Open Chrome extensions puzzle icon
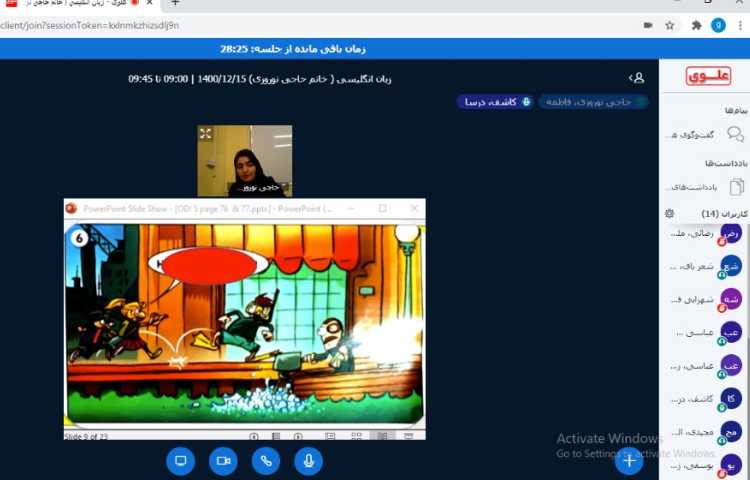The height and width of the screenshot is (480, 750). [x=696, y=25]
